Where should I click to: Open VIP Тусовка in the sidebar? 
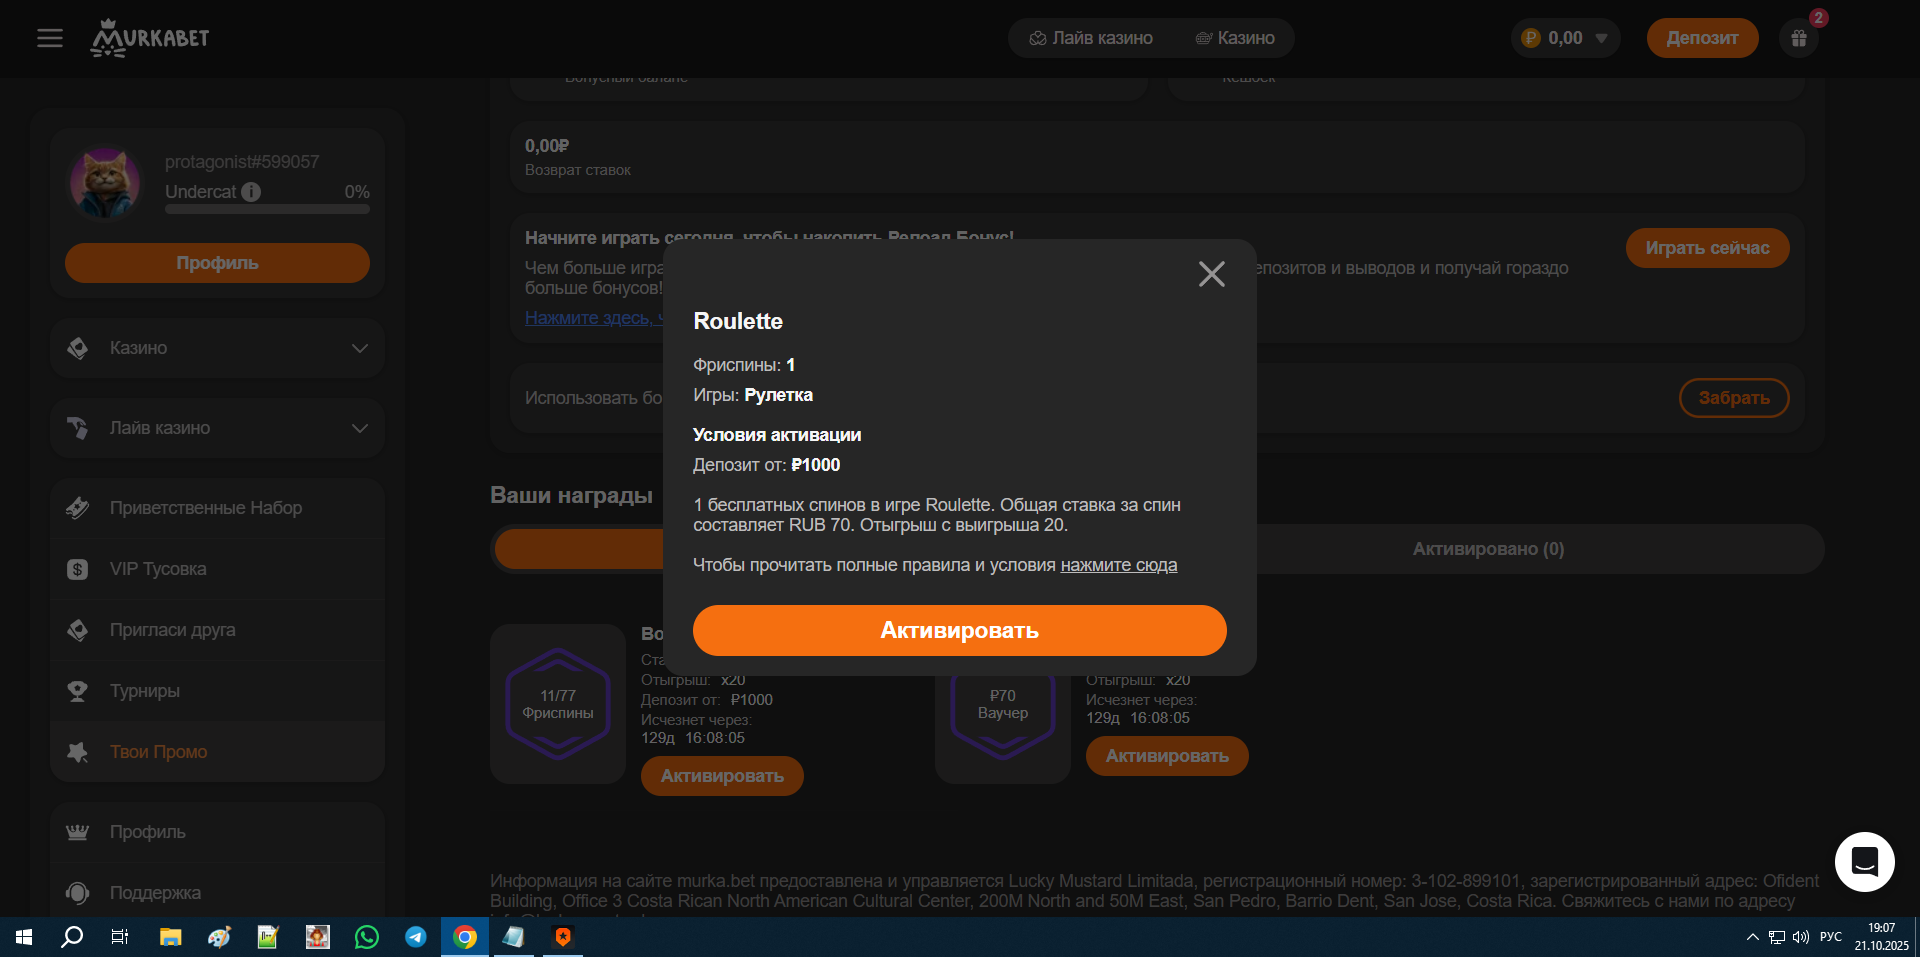click(x=158, y=569)
